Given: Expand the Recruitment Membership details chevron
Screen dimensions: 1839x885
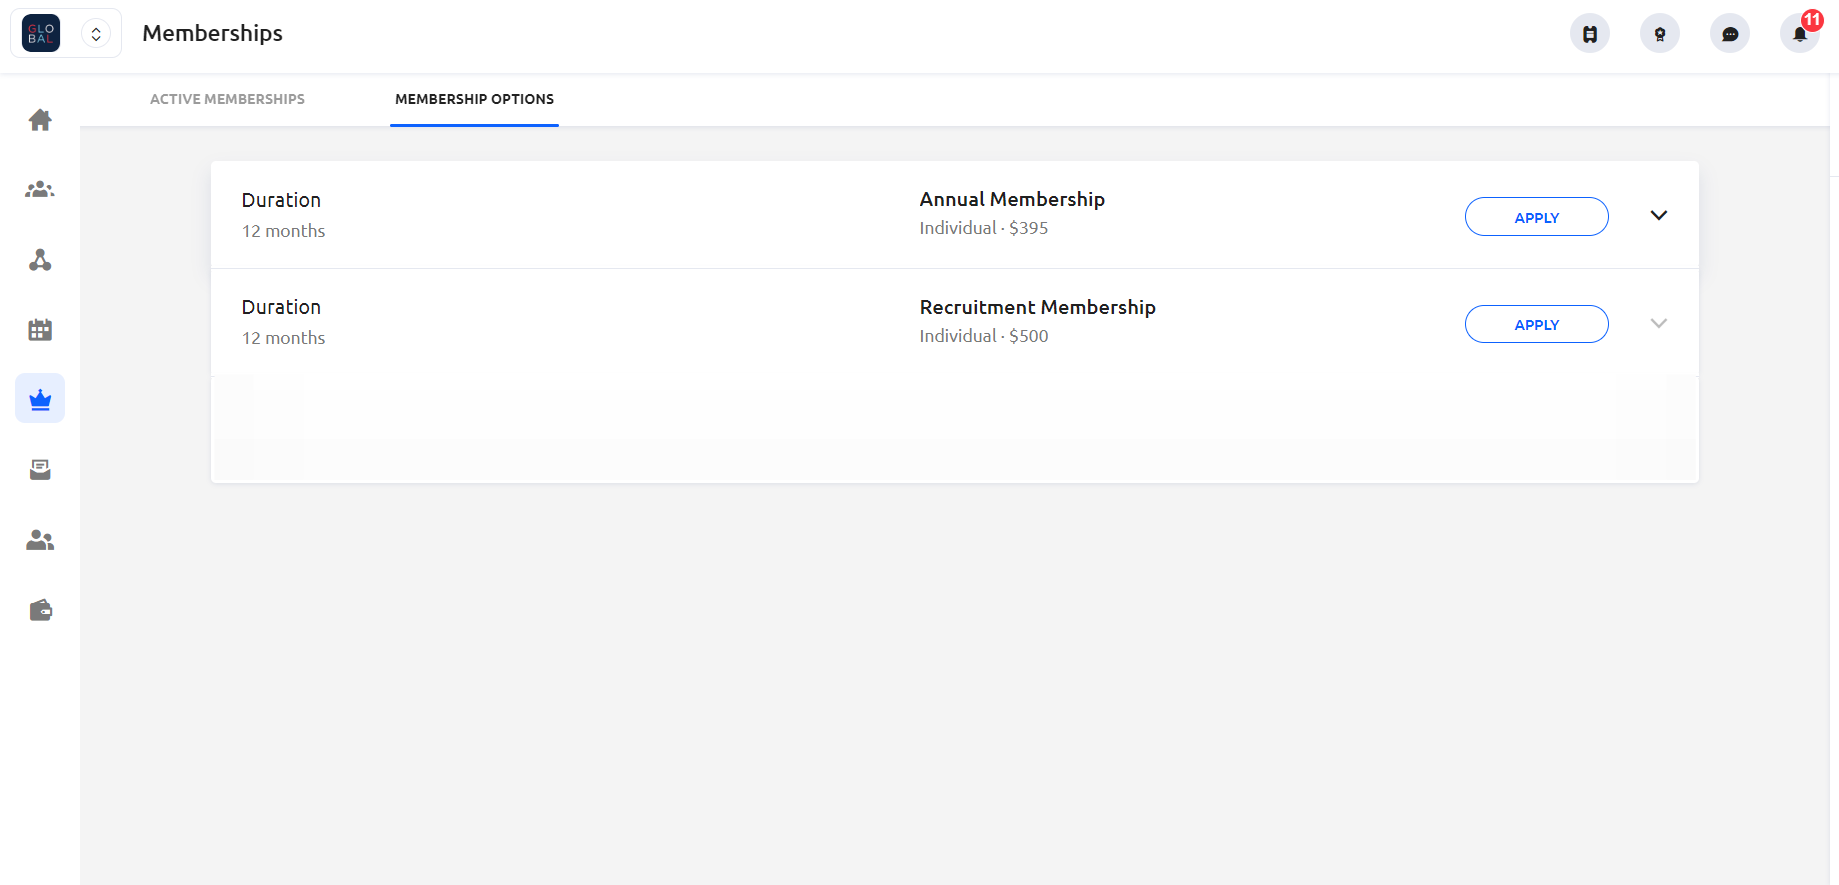Looking at the screenshot, I should 1659,323.
